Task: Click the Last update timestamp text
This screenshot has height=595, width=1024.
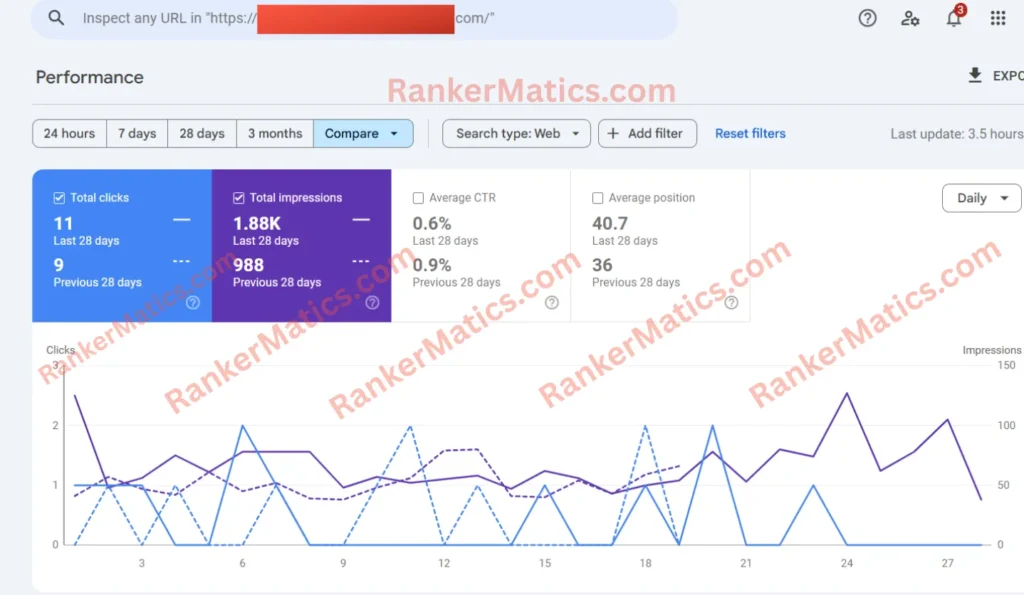Action: pyautogui.click(x=957, y=133)
